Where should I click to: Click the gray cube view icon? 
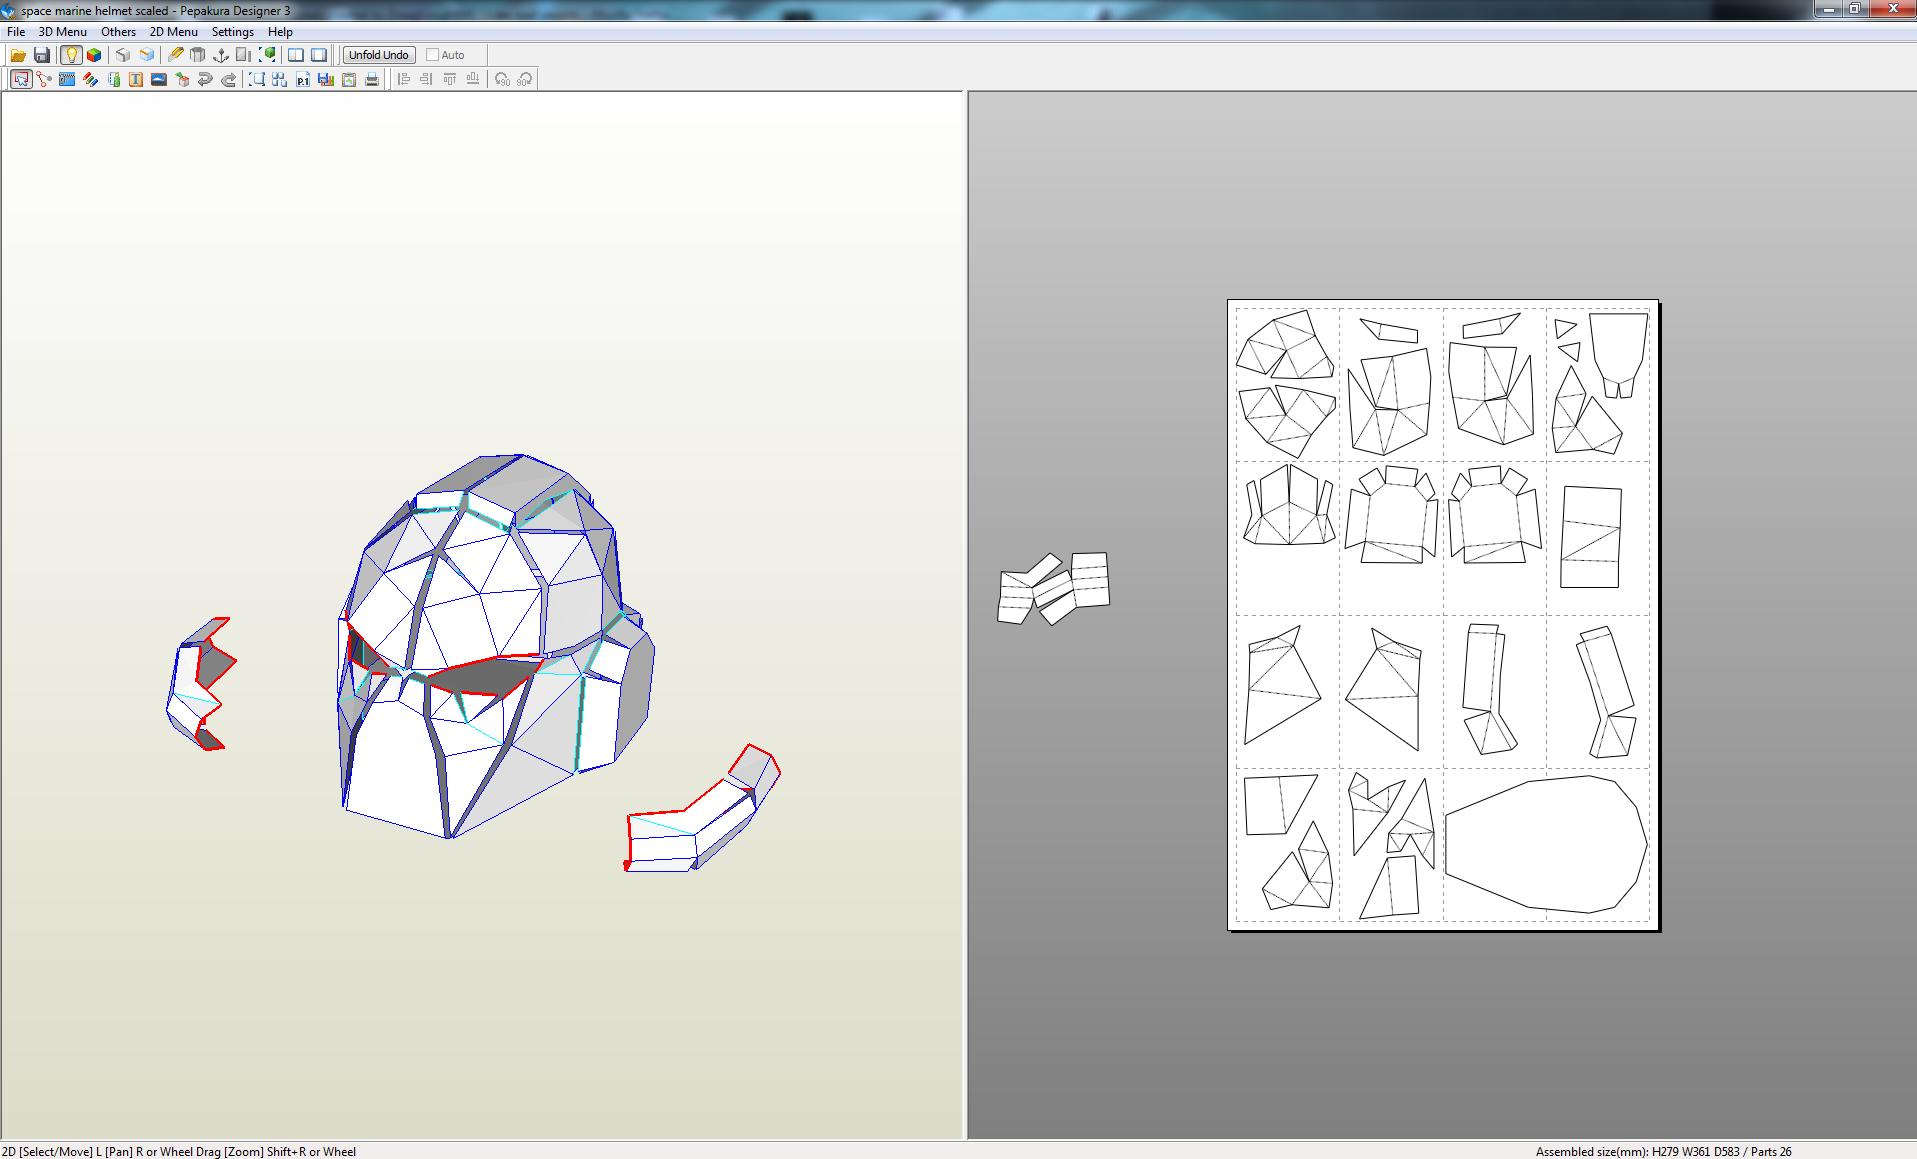(x=123, y=55)
